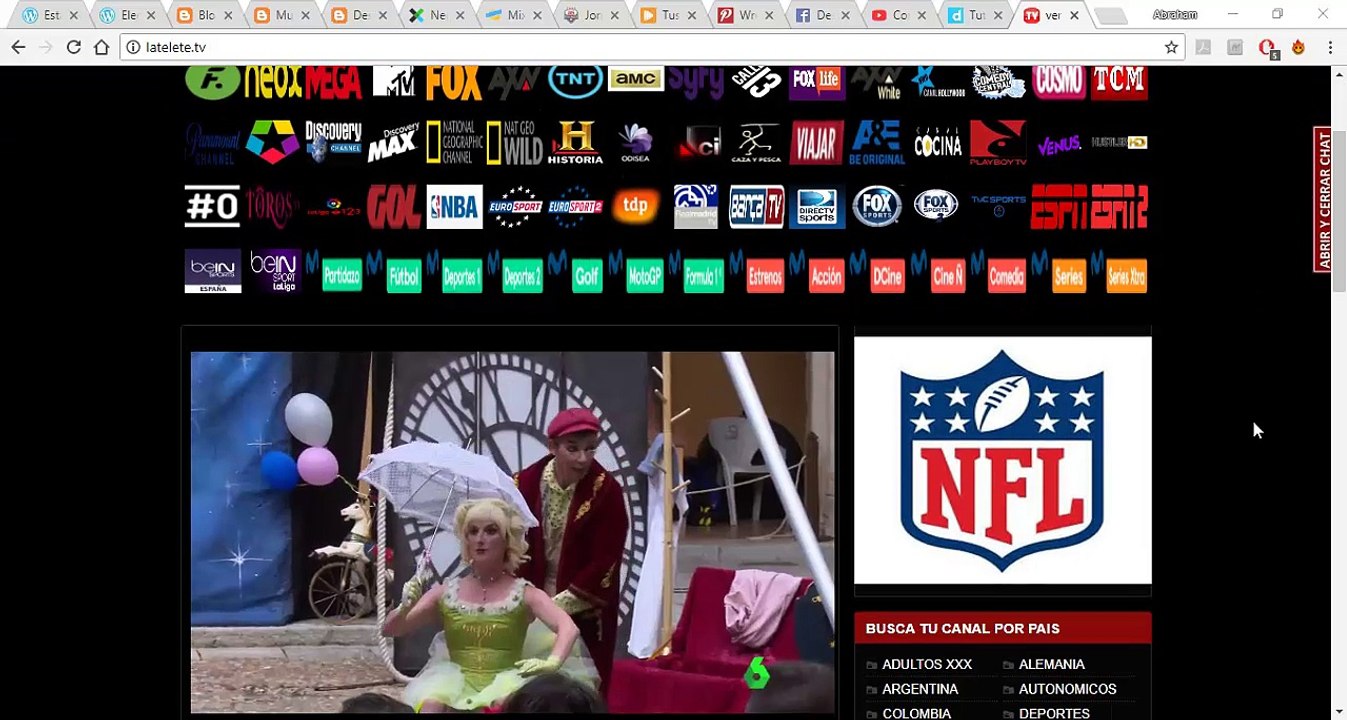1347x720 pixels.
Task: Select the Historia channel logo
Action: [575, 143]
